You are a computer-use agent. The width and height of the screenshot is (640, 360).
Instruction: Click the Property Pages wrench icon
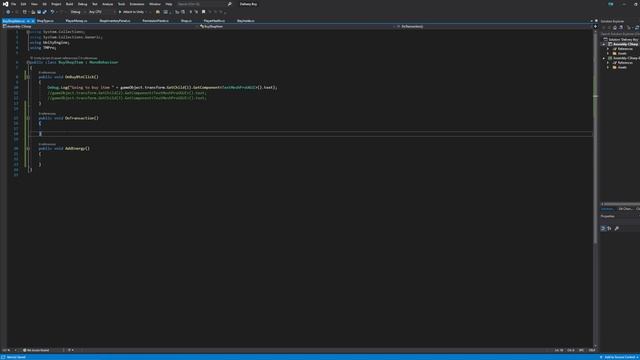pyautogui.click(x=617, y=229)
